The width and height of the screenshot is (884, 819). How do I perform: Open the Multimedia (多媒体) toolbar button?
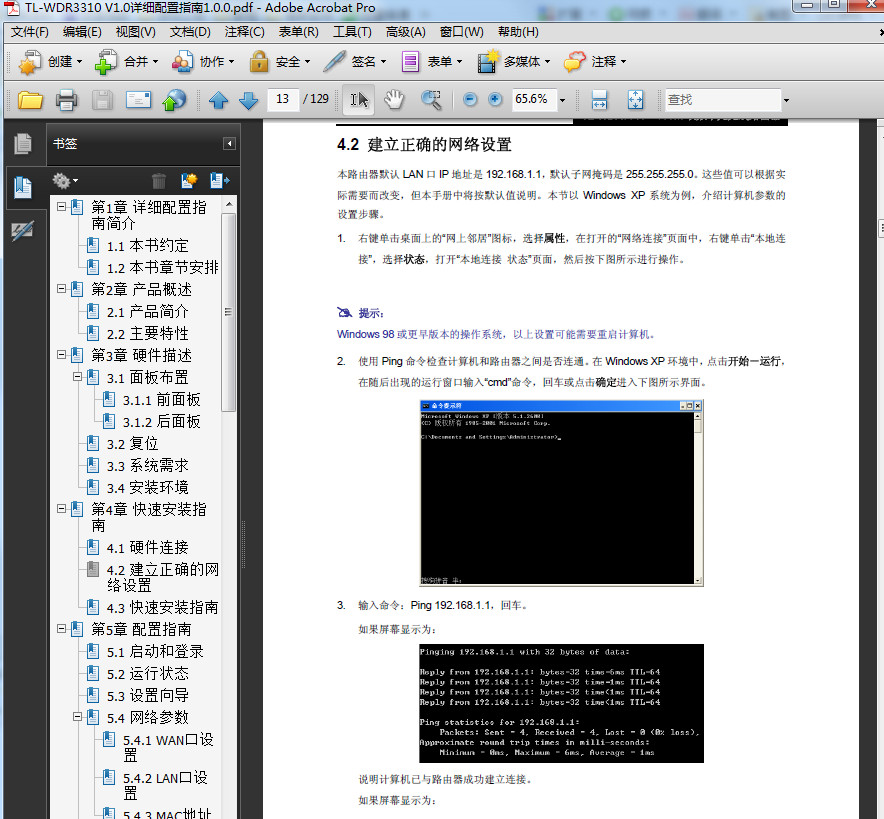click(x=513, y=61)
